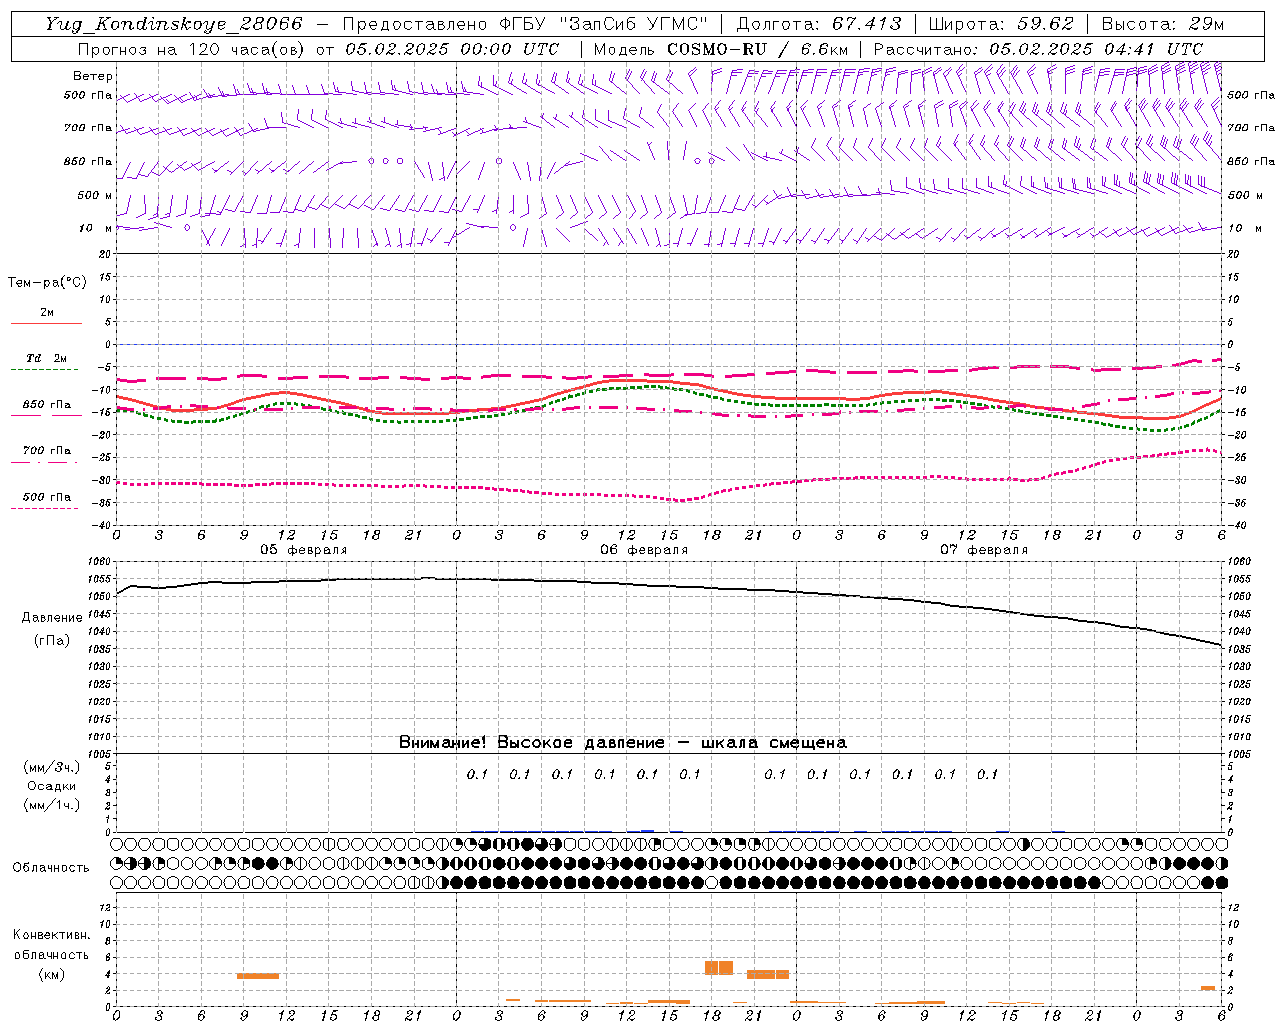This screenshot has width=1280, height=1024.
Task: Click the Облачность cloud cover label
Action: pos(51,867)
